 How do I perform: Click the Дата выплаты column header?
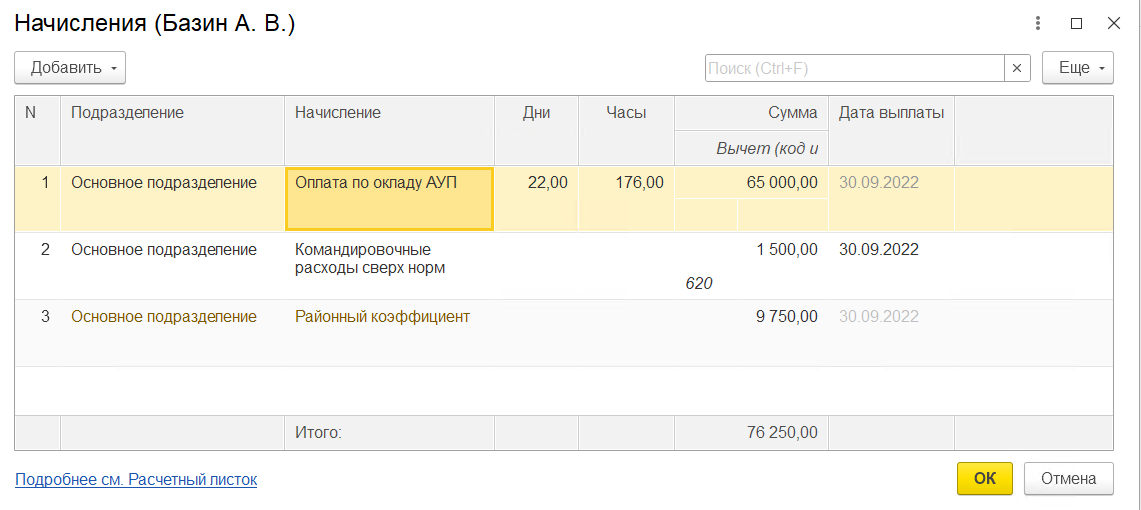pos(890,113)
